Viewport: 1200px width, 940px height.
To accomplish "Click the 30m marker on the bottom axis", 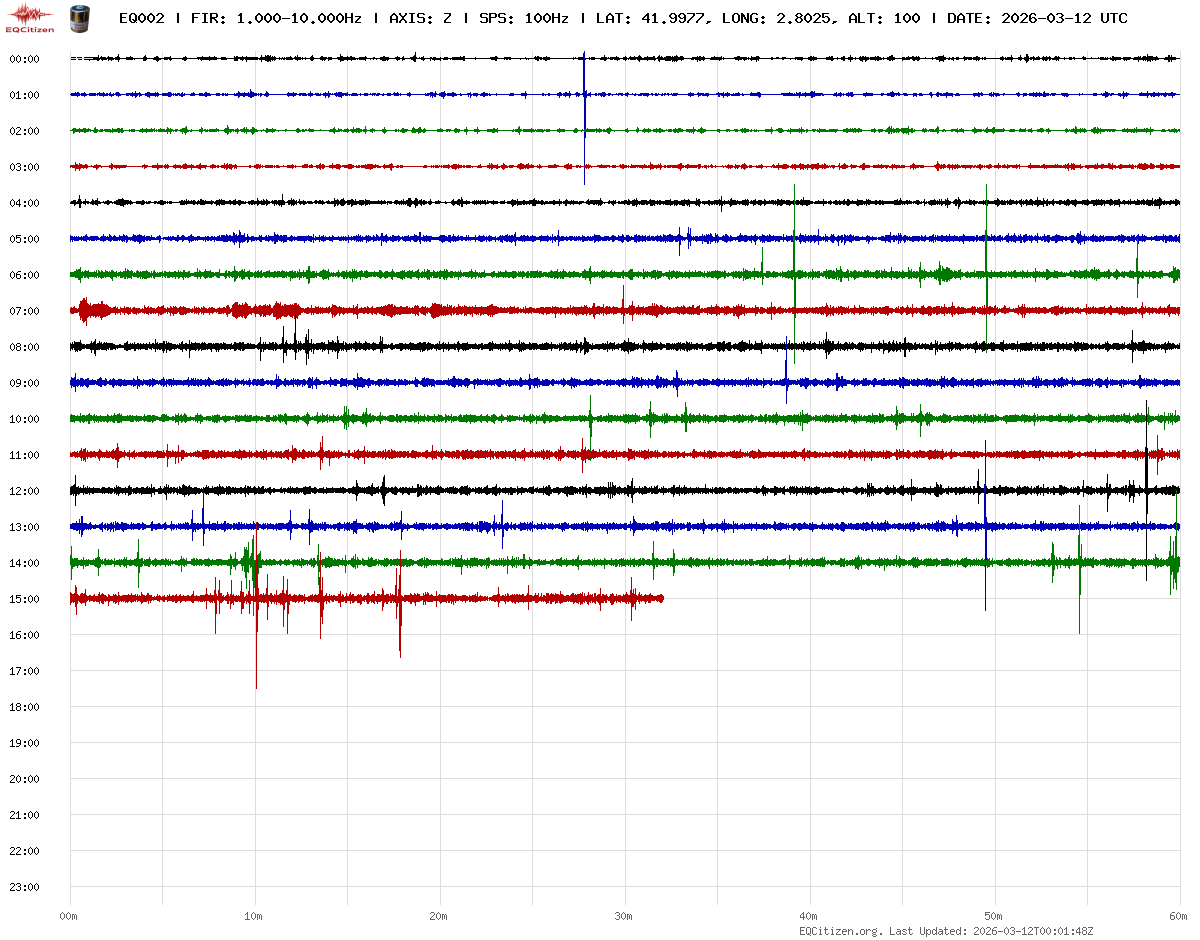I will coord(624,916).
